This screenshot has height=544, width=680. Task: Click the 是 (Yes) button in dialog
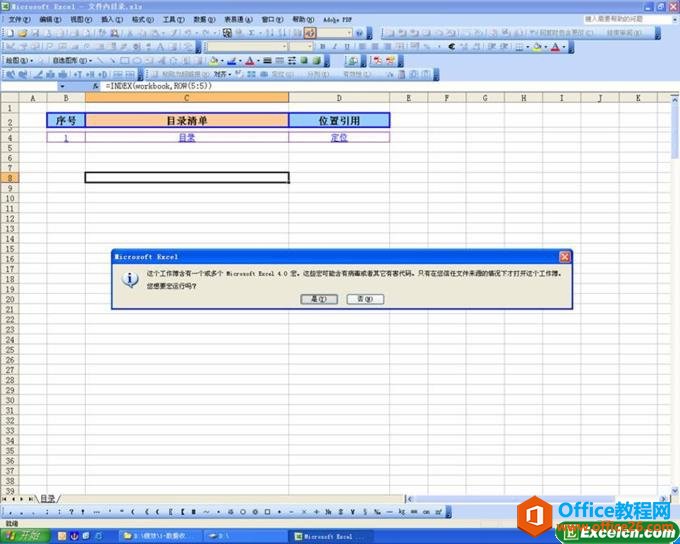tap(319, 299)
